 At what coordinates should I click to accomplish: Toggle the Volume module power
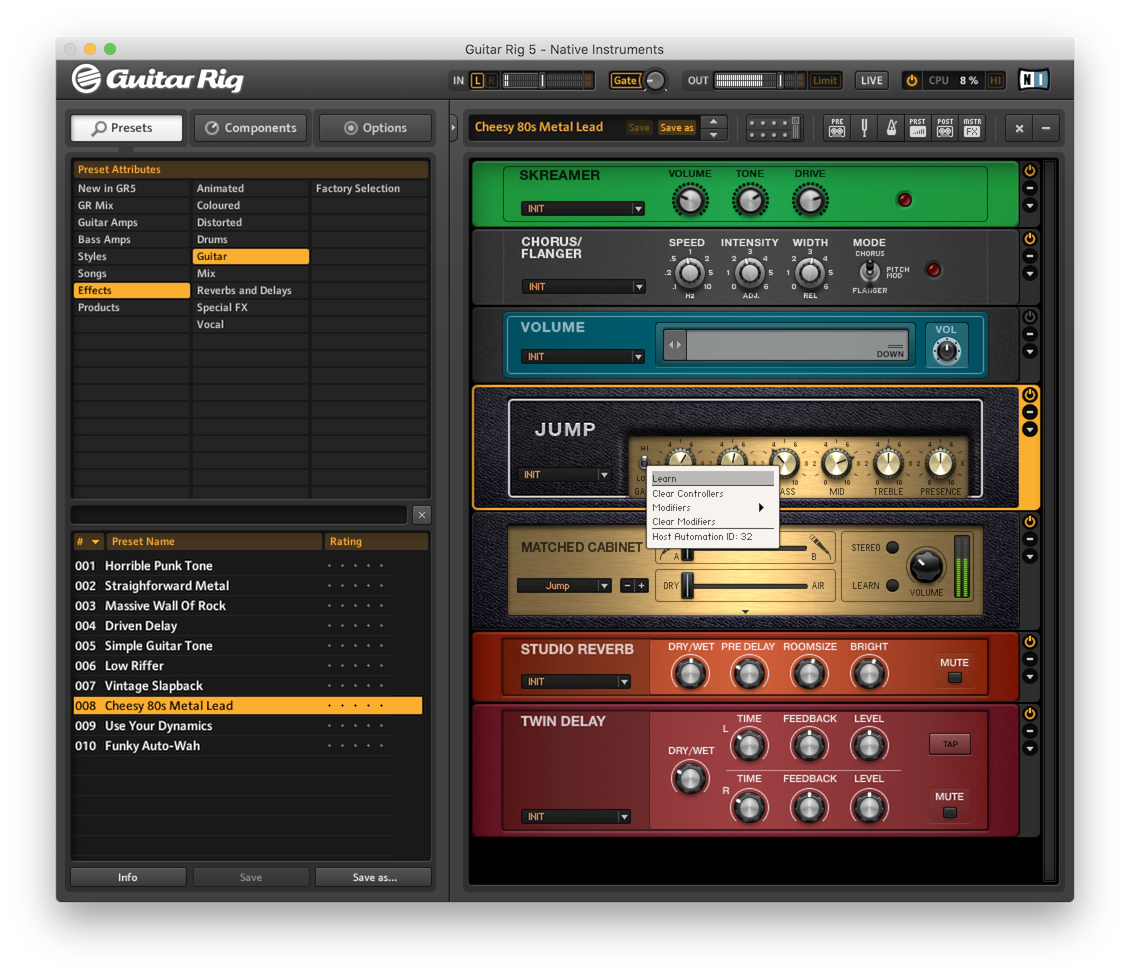coord(1030,316)
